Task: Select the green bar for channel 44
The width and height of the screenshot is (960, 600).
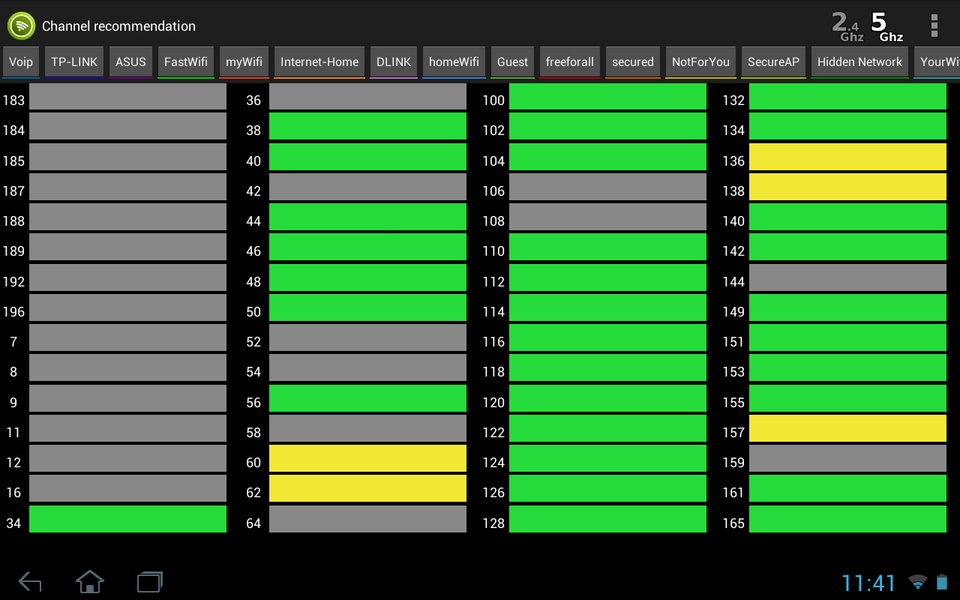Action: pos(368,217)
